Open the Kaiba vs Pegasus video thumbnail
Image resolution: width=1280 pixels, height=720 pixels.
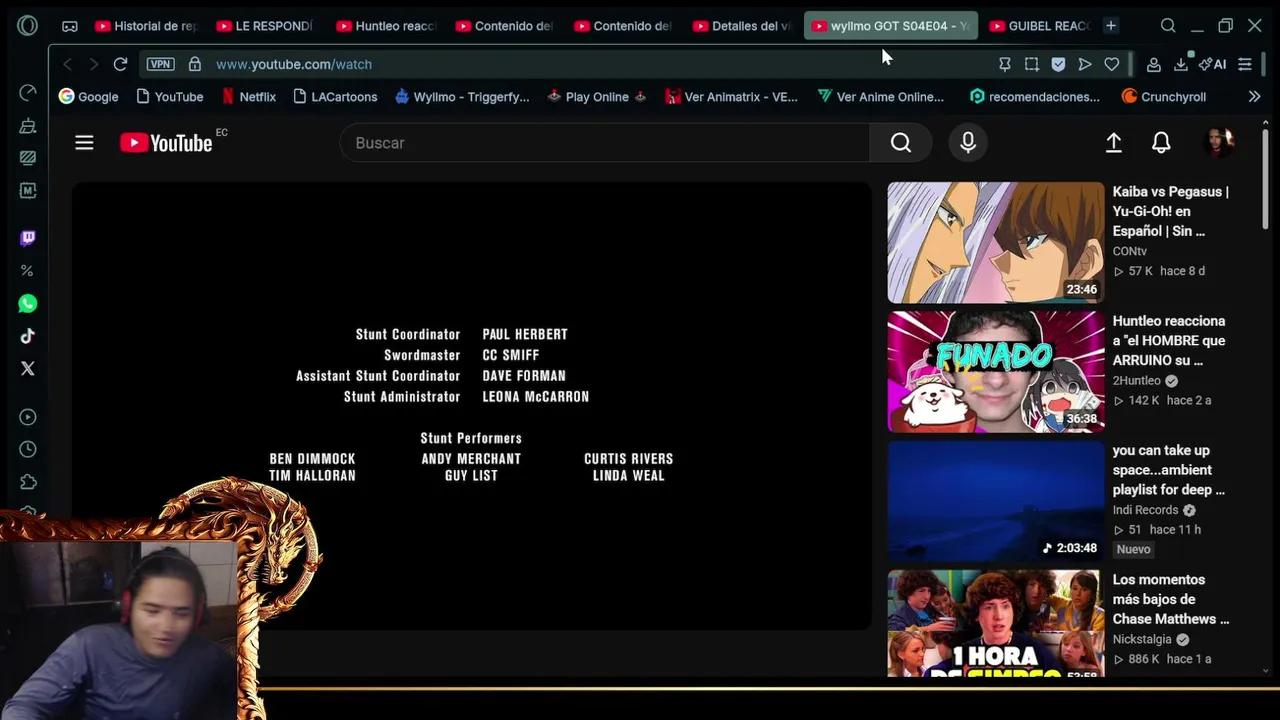(996, 242)
